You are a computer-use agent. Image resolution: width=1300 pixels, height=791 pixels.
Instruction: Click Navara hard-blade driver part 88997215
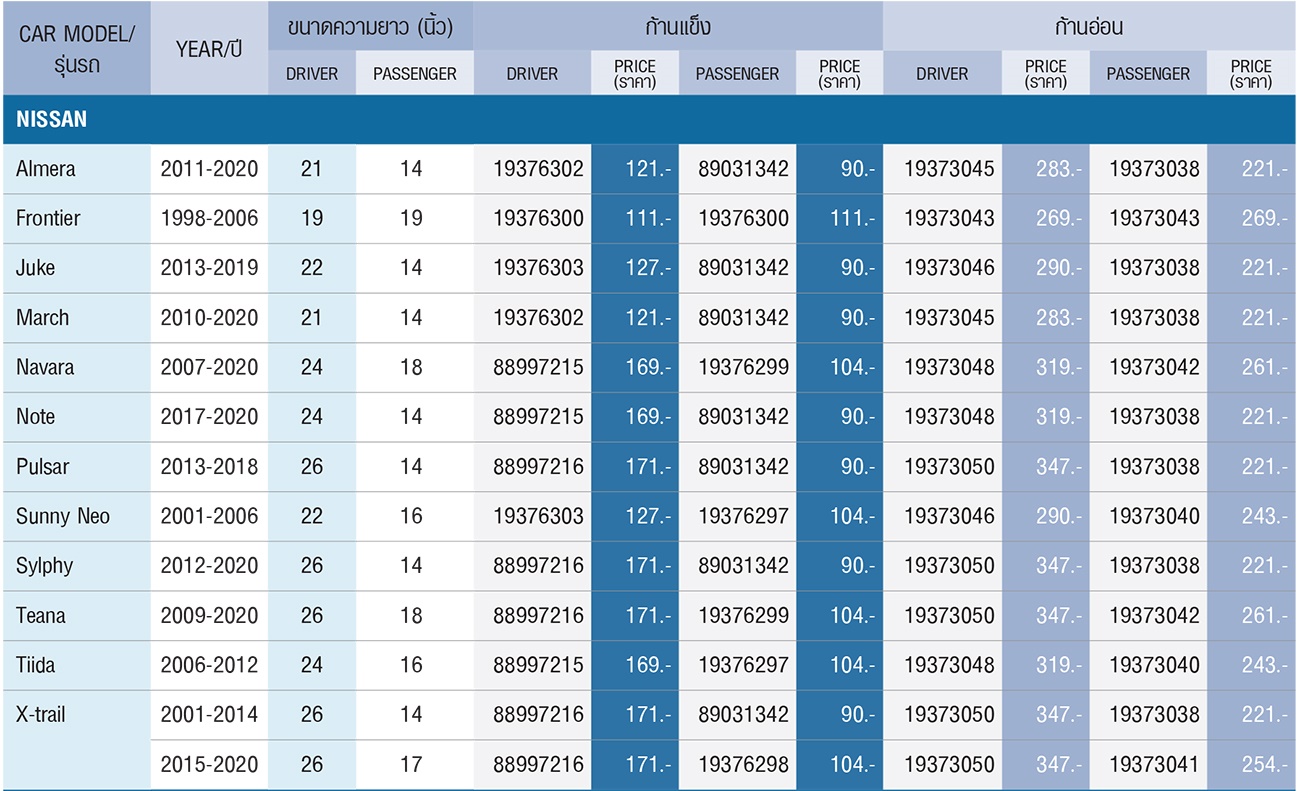tap(538, 367)
